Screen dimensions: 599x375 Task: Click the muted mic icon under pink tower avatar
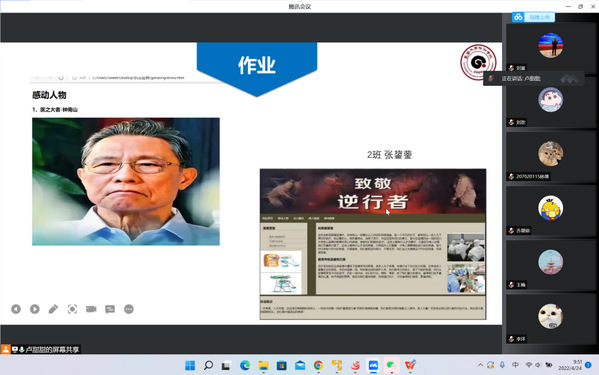(x=511, y=285)
